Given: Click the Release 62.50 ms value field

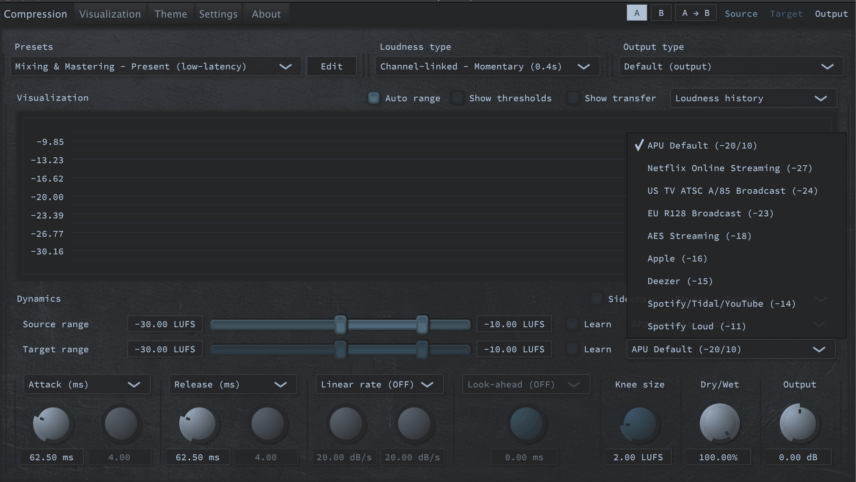Looking at the screenshot, I should pyautogui.click(x=198, y=457).
